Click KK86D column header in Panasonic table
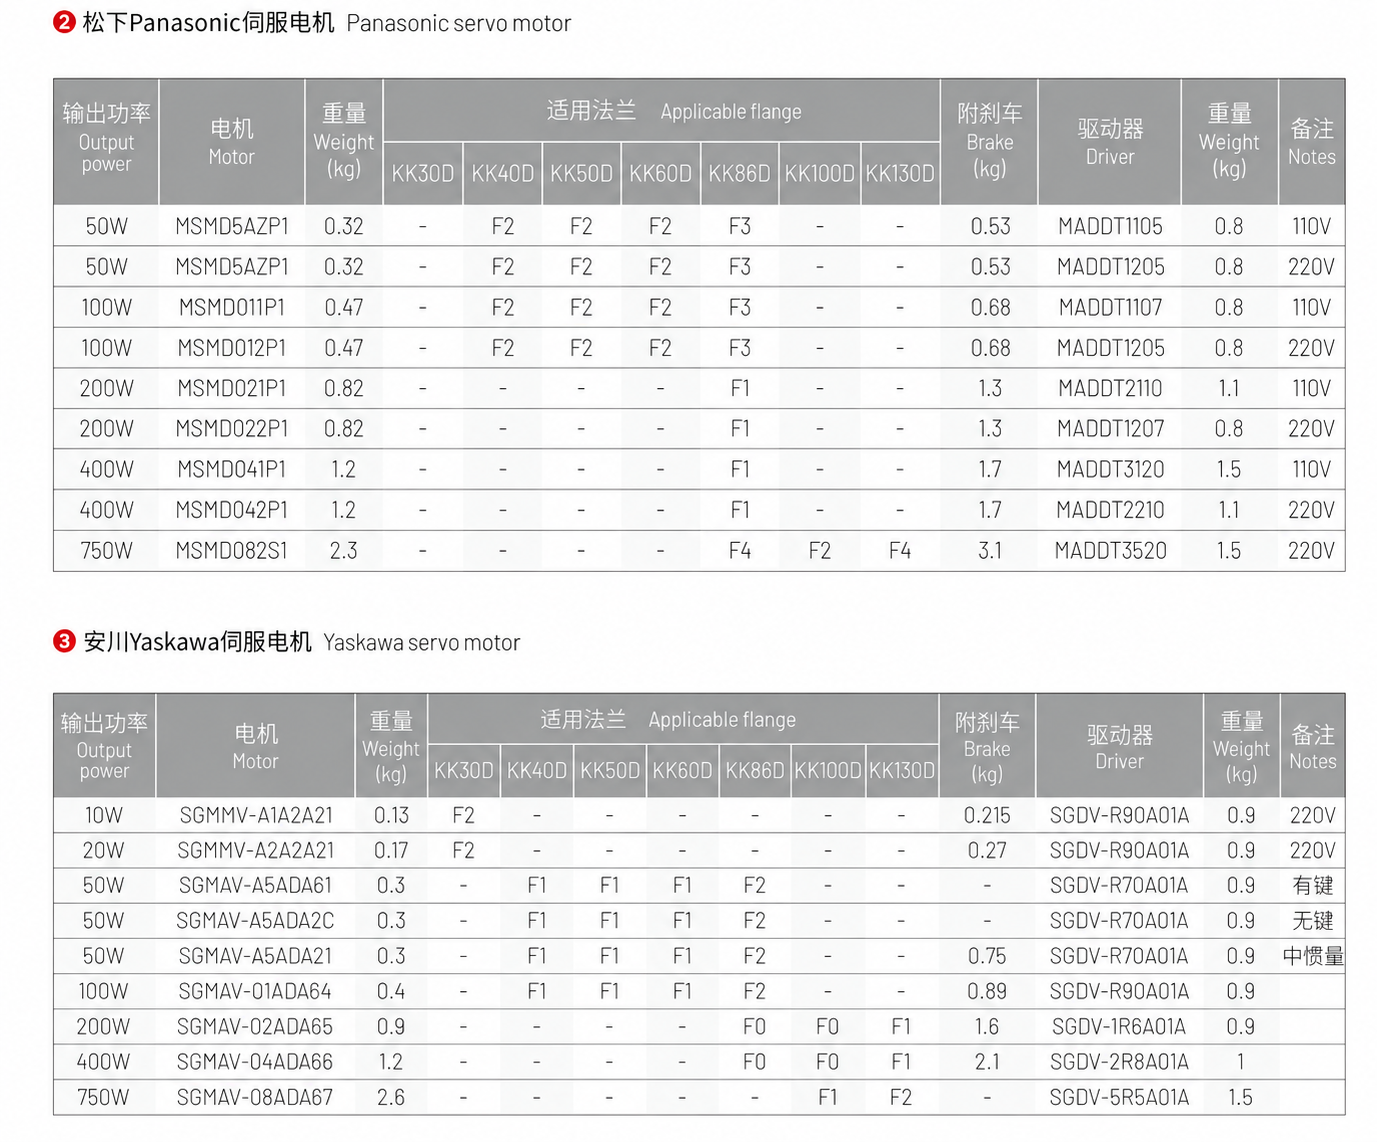 [740, 174]
